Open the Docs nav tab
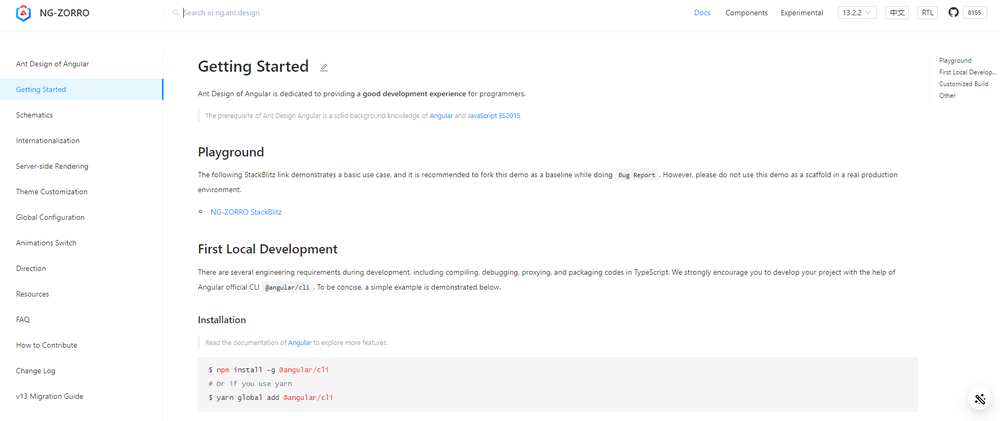 click(x=702, y=13)
